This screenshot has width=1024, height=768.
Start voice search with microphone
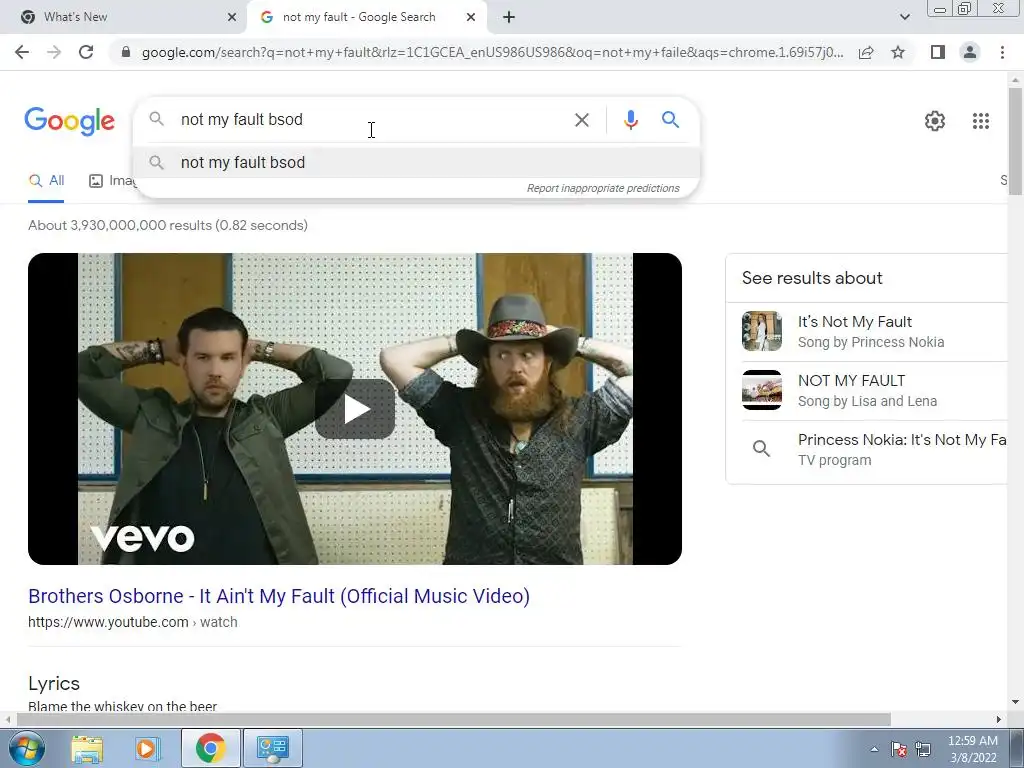tap(630, 120)
